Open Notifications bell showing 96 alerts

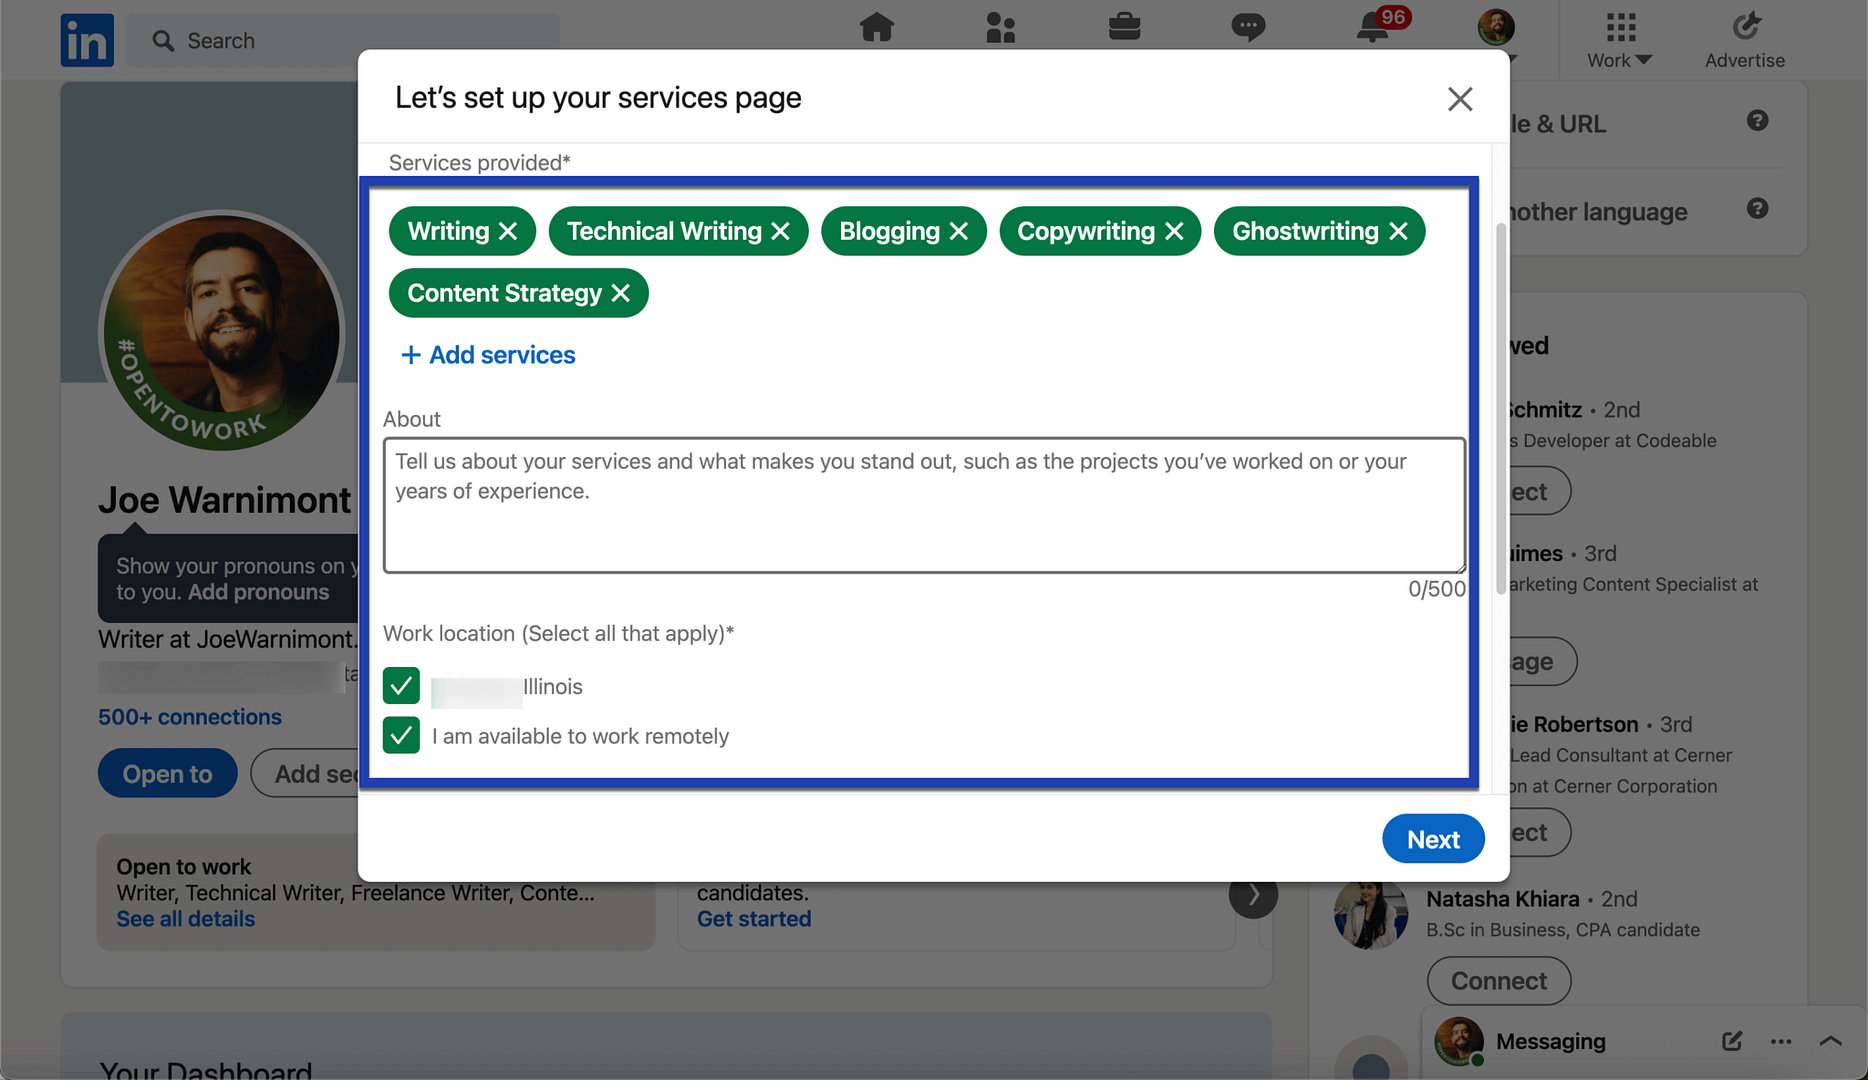1372,28
